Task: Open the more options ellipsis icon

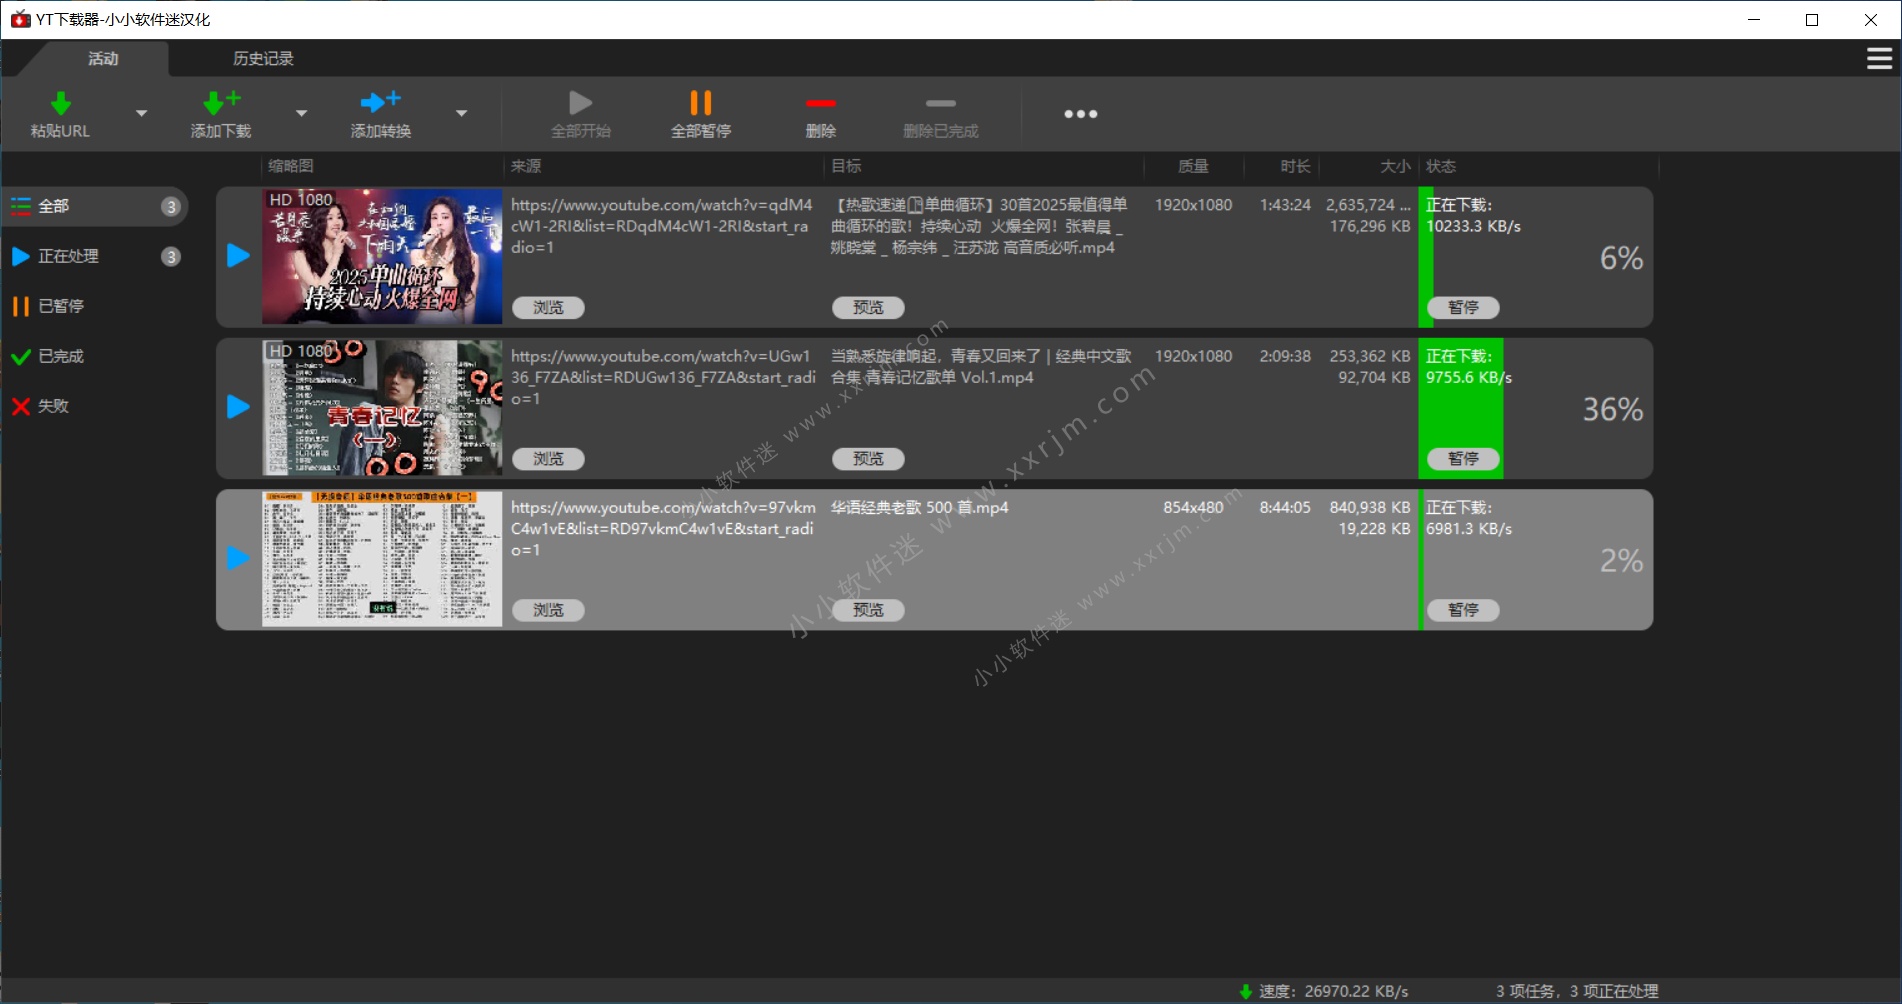Action: [1080, 113]
